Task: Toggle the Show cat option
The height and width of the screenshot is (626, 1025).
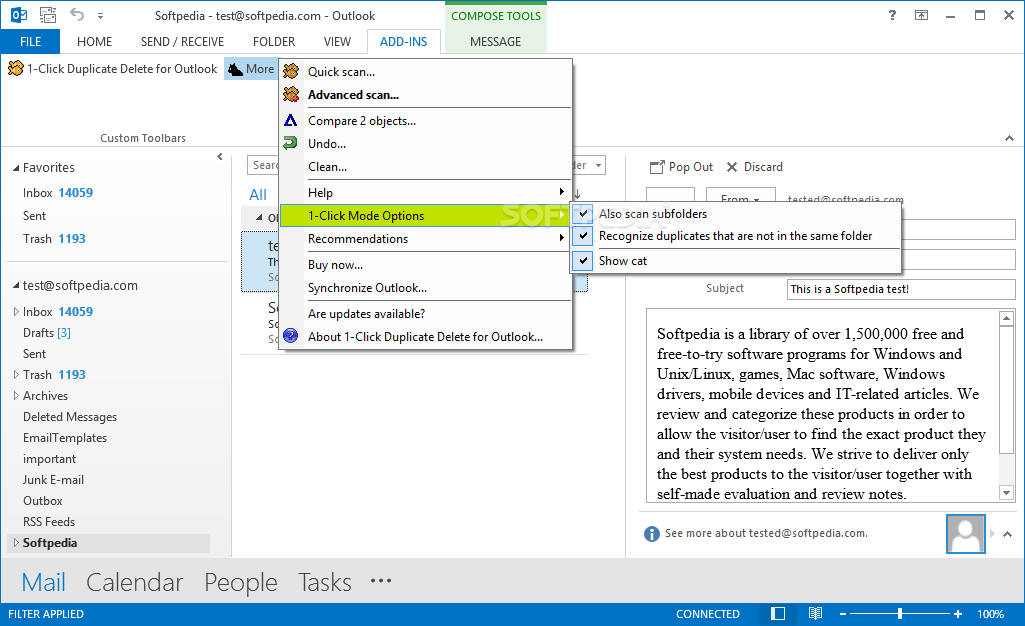Action: point(736,261)
